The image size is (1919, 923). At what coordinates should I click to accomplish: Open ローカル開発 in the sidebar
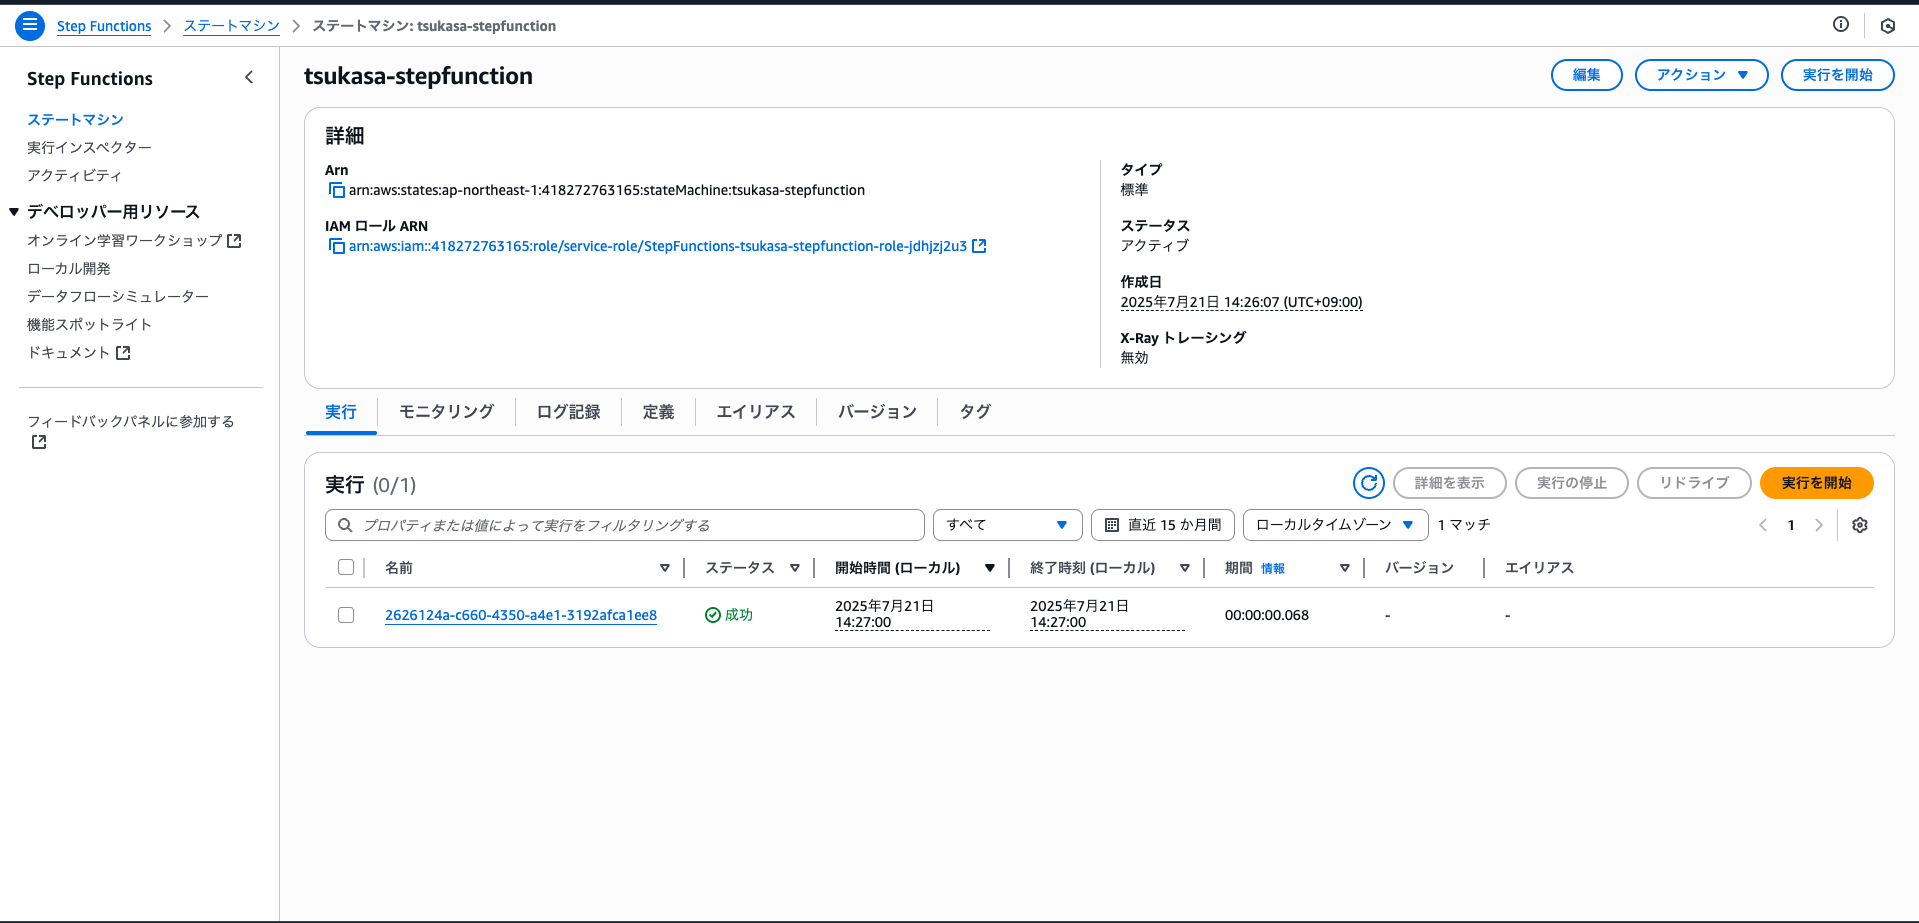click(69, 269)
